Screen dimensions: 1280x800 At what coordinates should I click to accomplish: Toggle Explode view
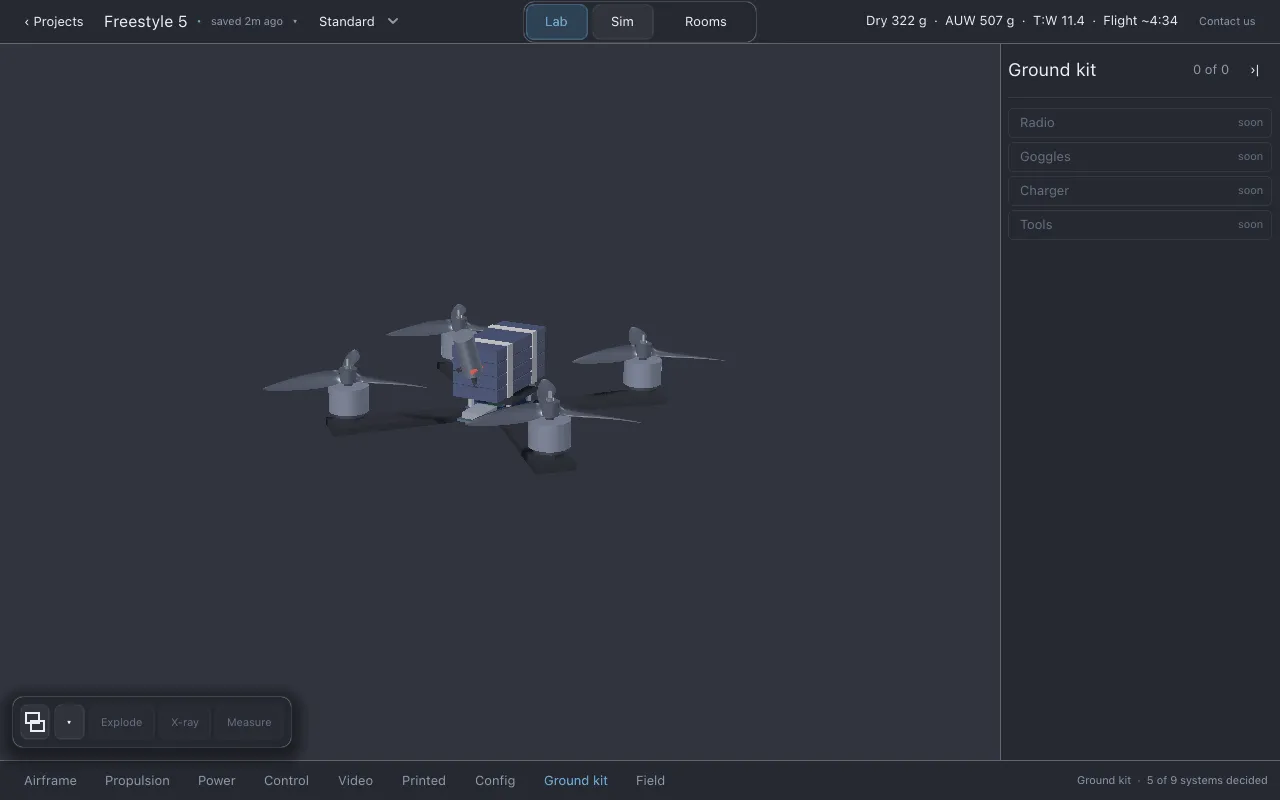121,722
